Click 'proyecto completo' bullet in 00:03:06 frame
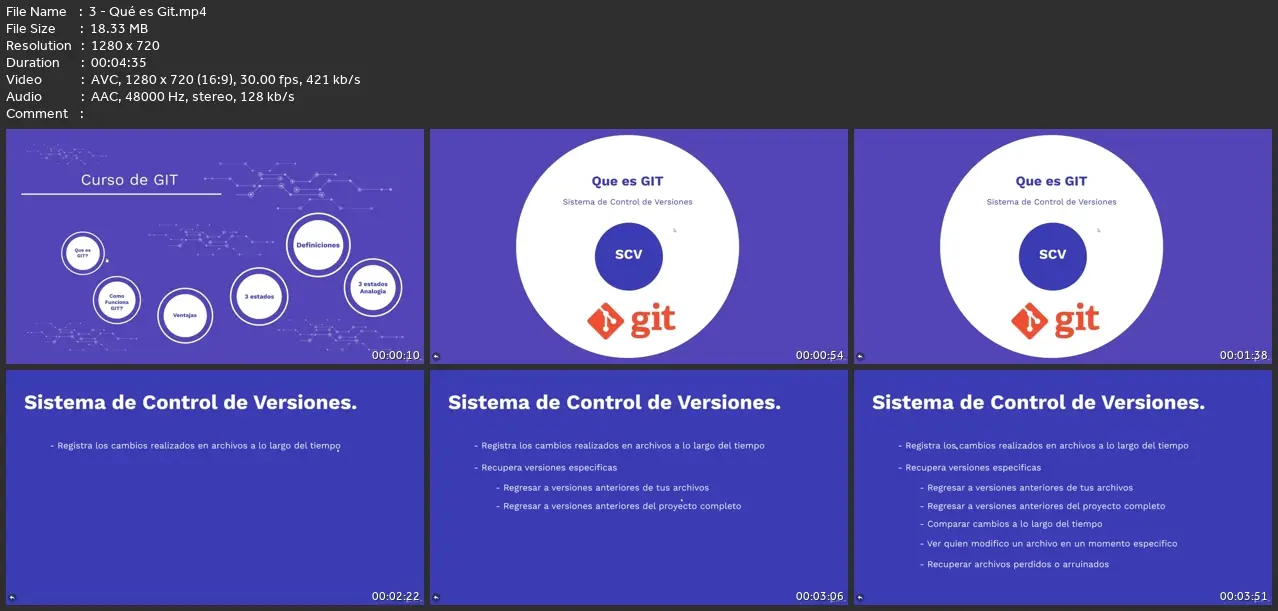The height and width of the screenshot is (611, 1278). [619, 506]
